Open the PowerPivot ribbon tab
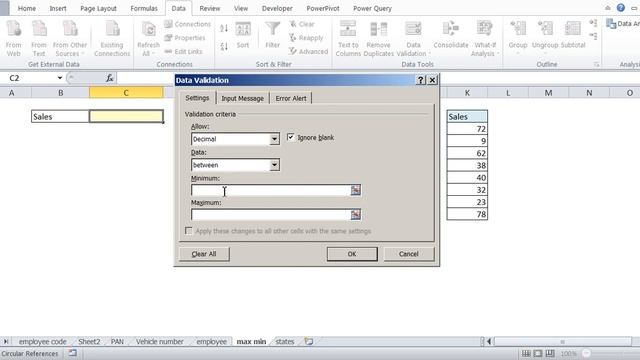This screenshot has width=640, height=360. (322, 8)
